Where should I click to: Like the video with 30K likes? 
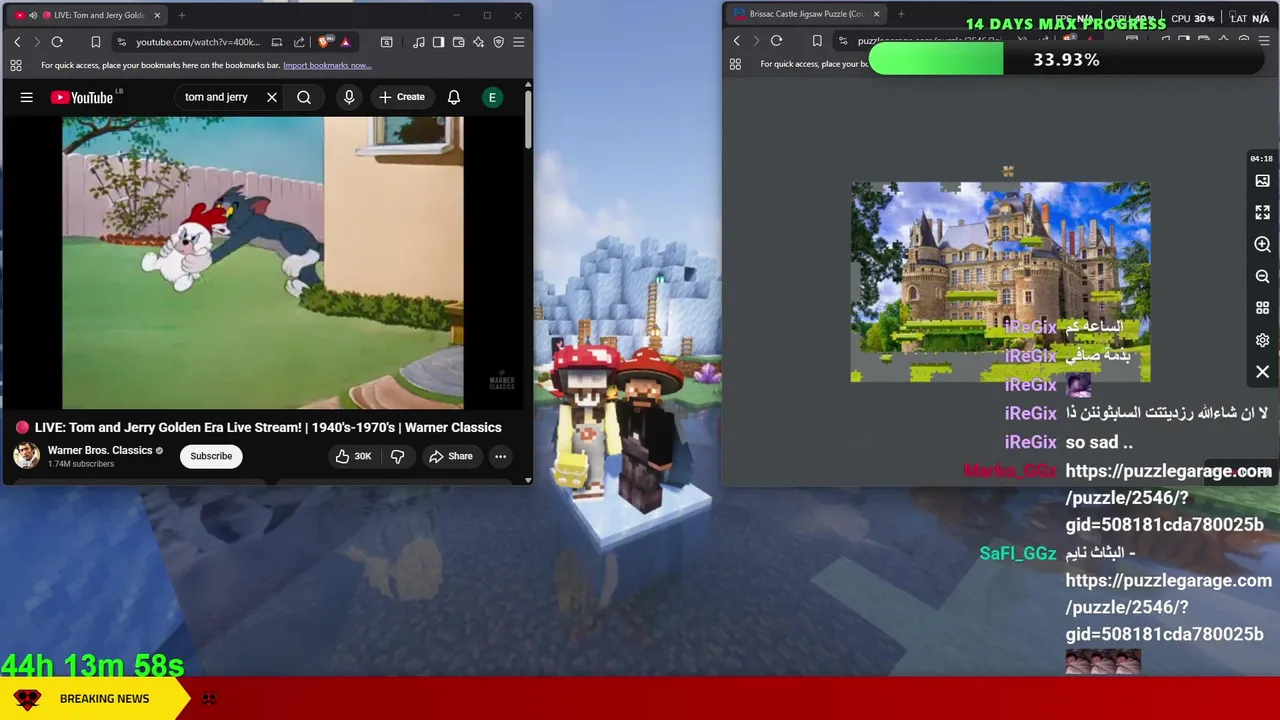[x=353, y=456]
